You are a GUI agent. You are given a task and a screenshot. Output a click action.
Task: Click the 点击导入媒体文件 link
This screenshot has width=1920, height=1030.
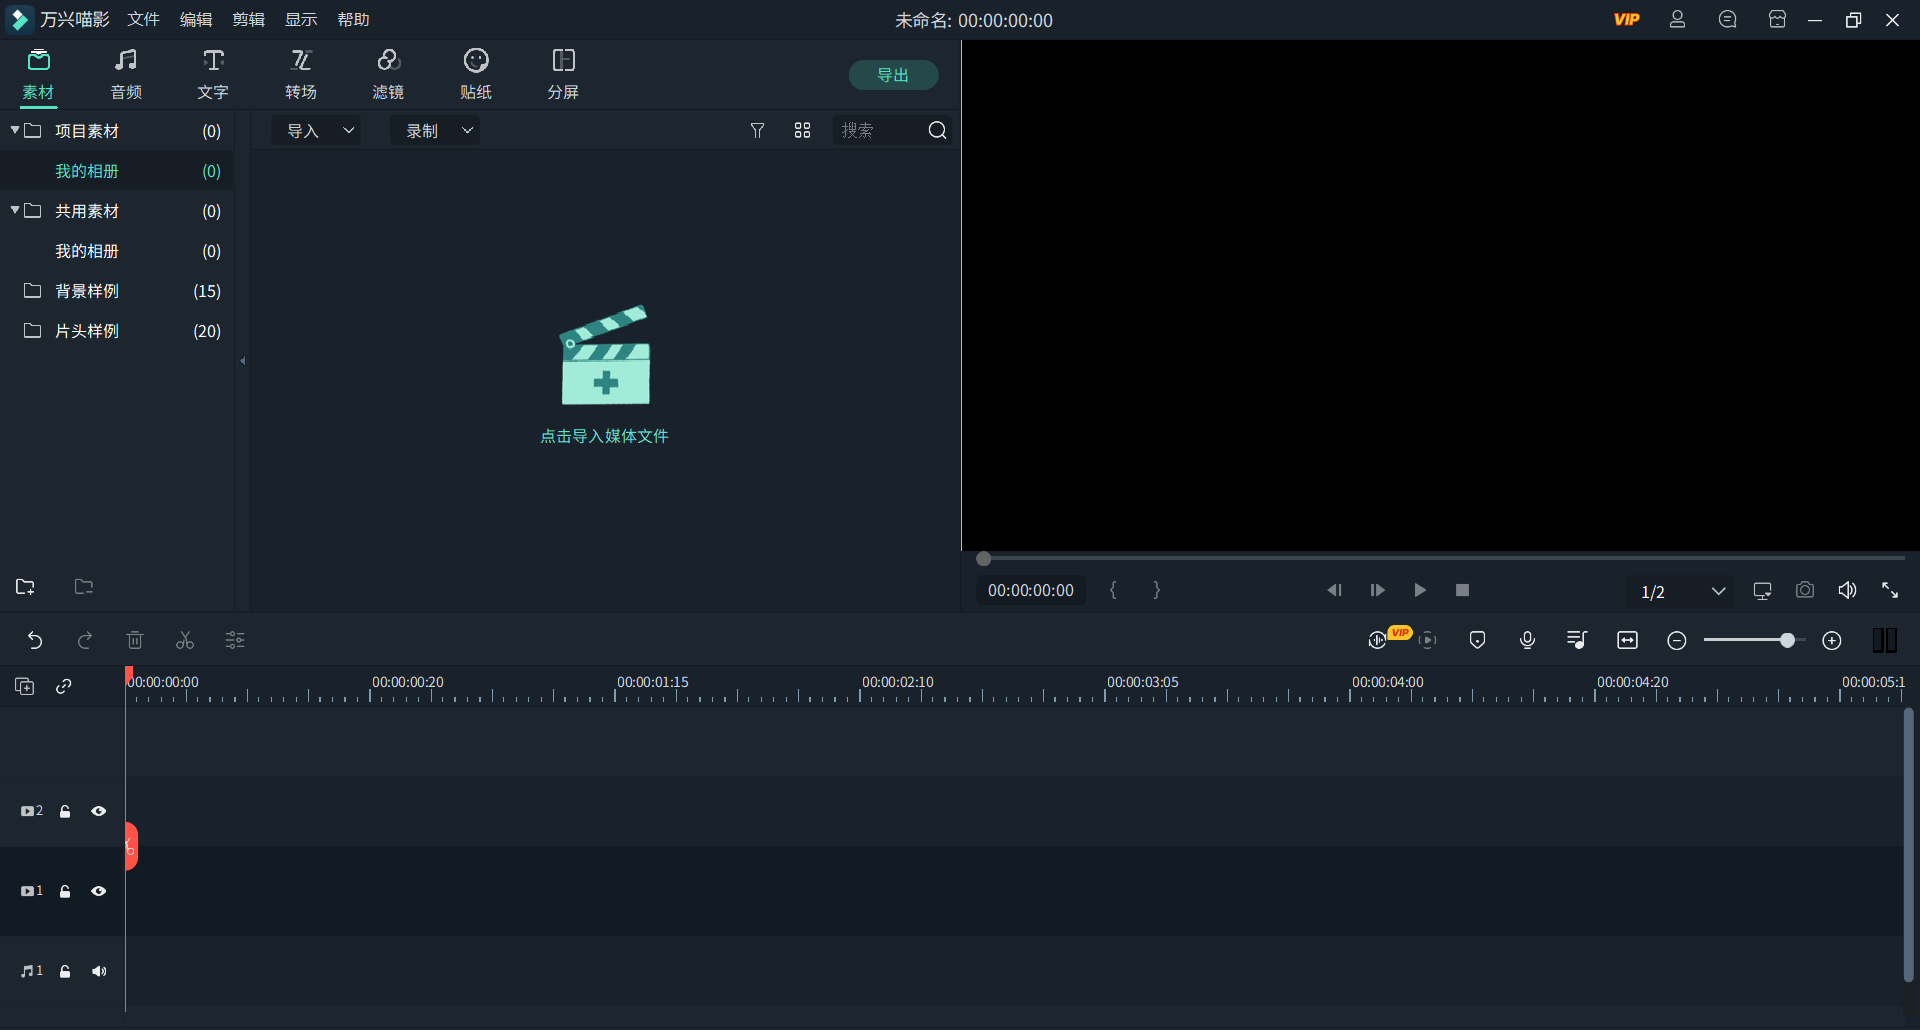[604, 436]
